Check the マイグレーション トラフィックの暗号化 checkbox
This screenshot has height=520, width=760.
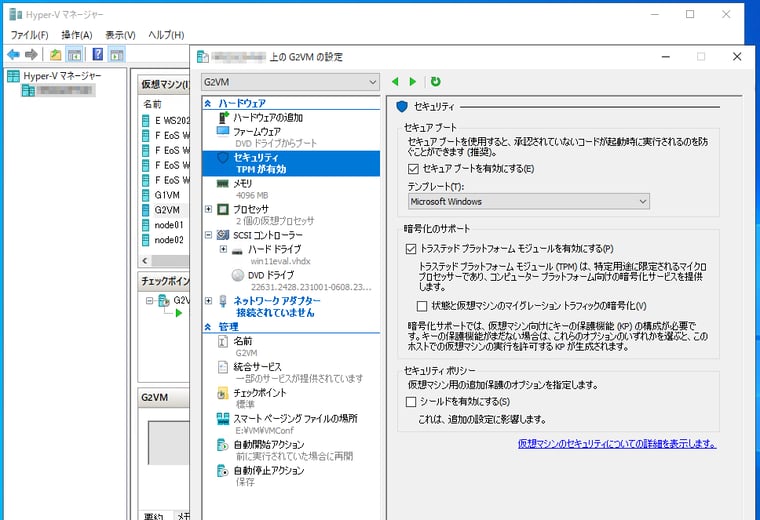(x=422, y=306)
